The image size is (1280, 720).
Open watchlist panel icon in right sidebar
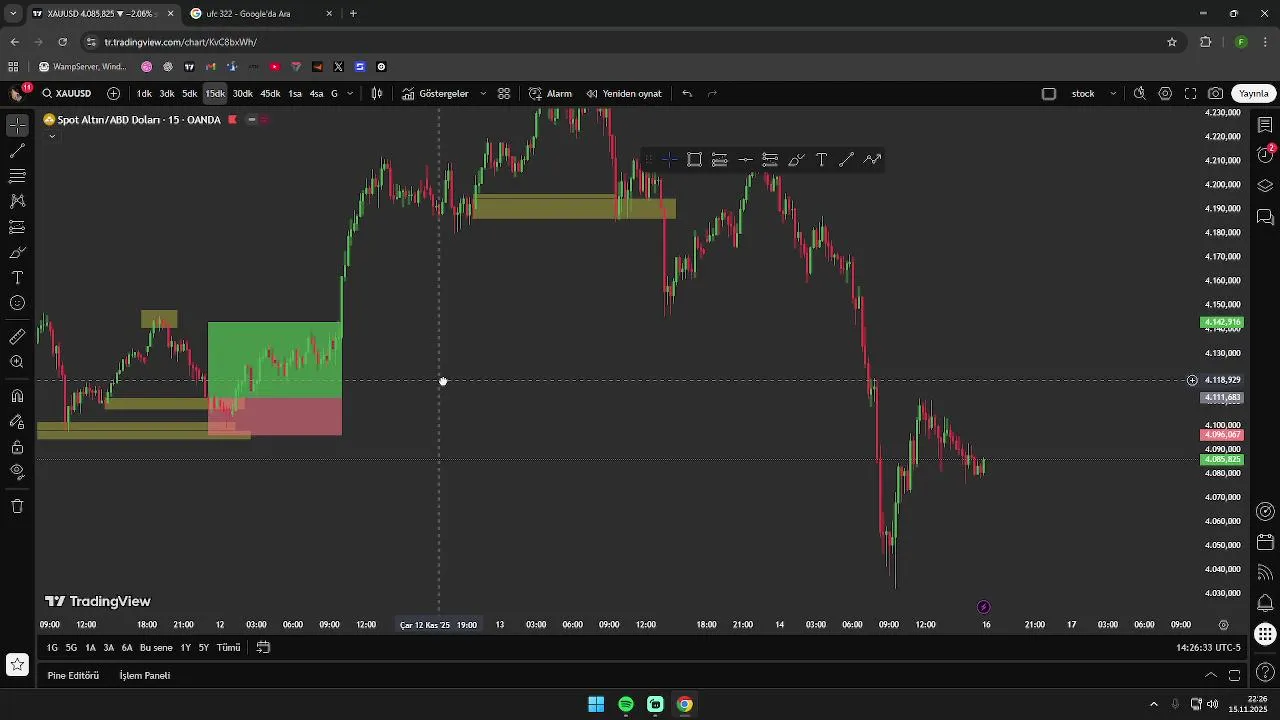[x=1265, y=125]
